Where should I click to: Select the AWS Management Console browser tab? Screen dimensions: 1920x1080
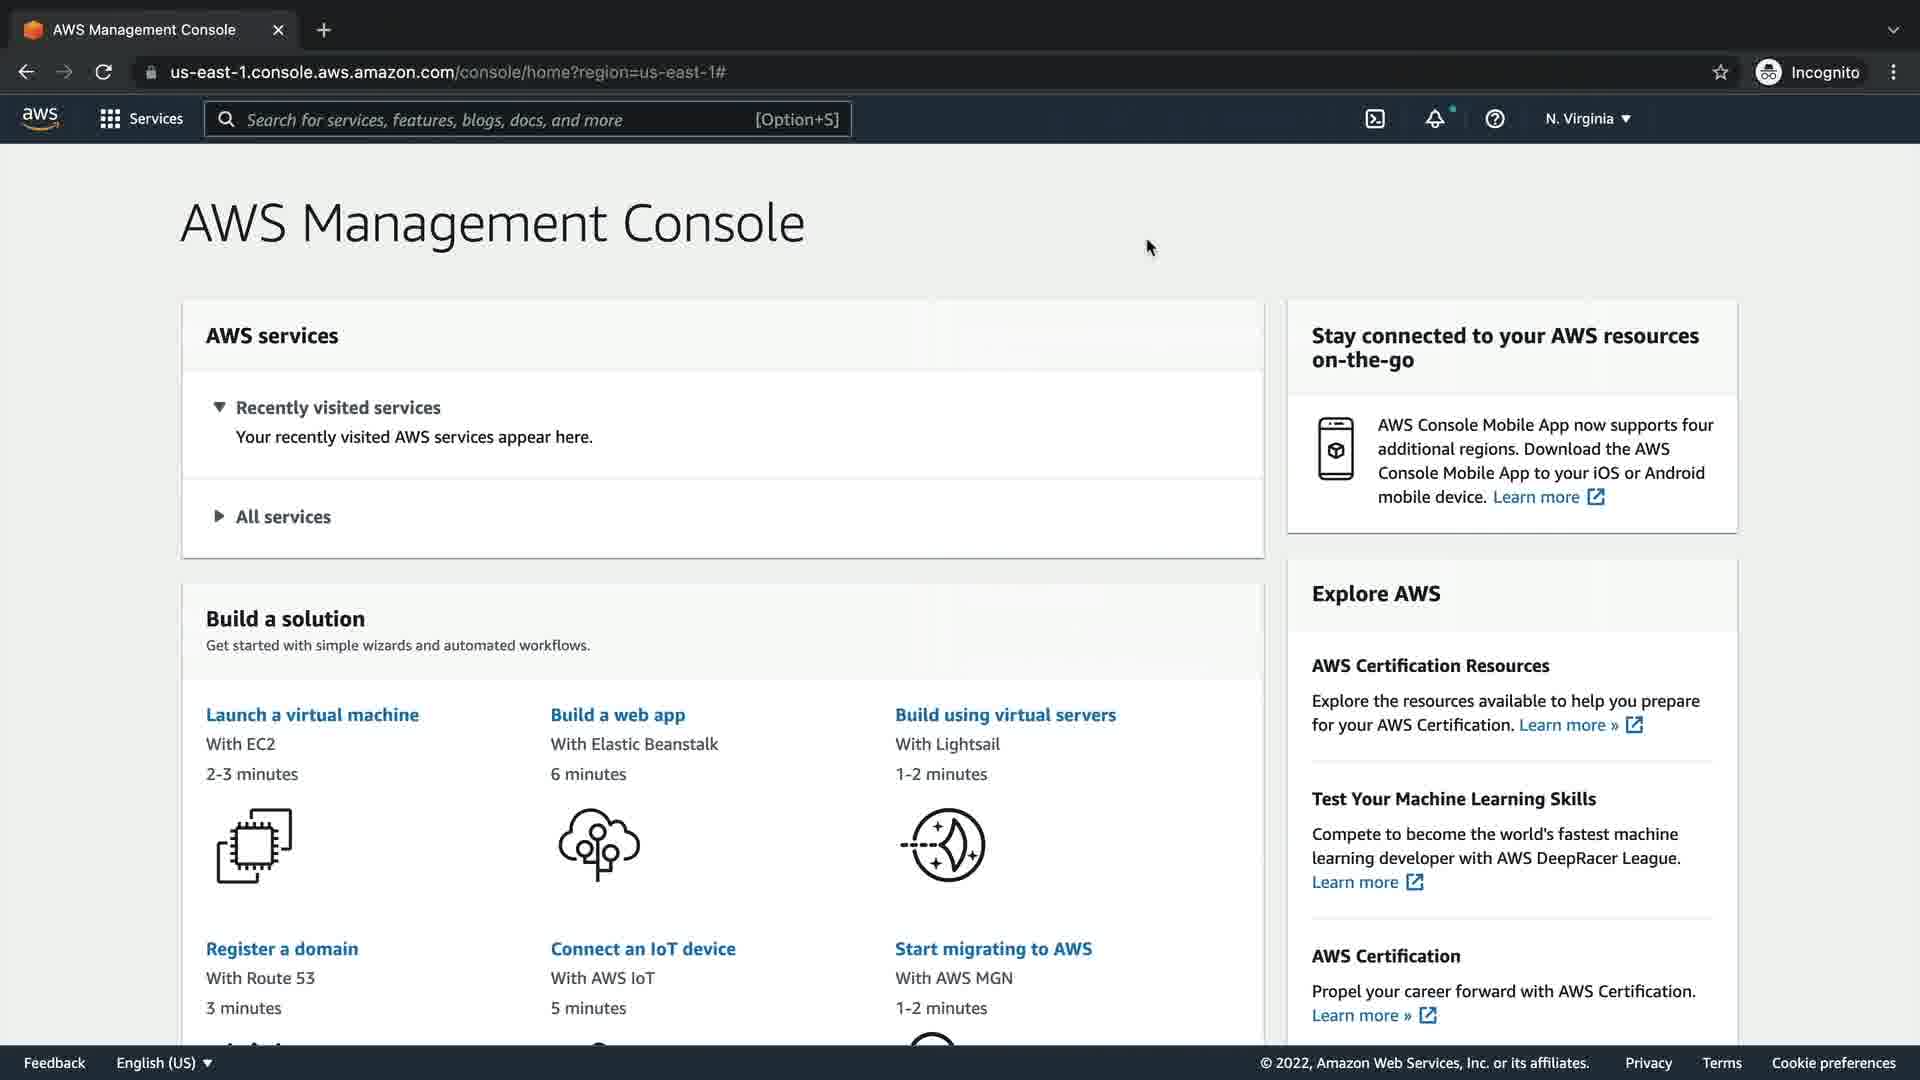(x=144, y=30)
